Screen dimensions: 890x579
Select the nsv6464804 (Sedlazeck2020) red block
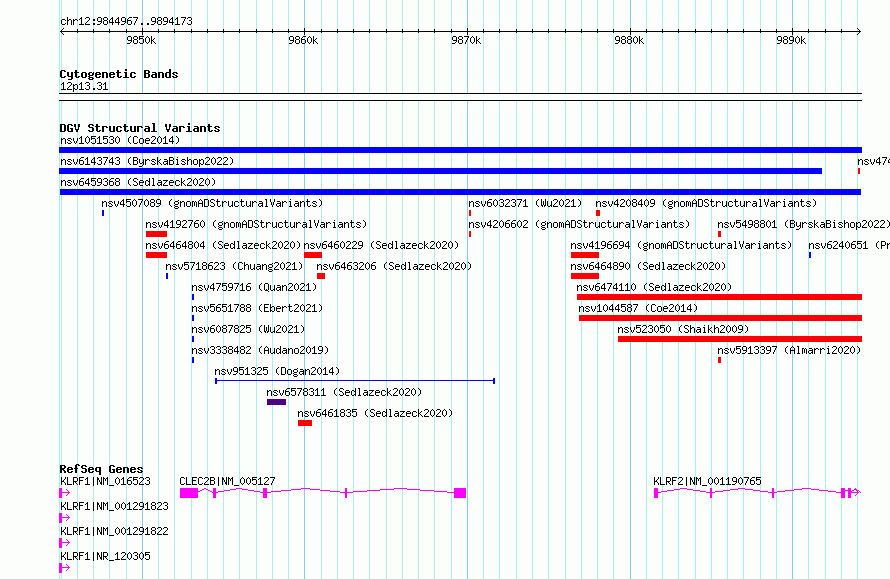156,255
